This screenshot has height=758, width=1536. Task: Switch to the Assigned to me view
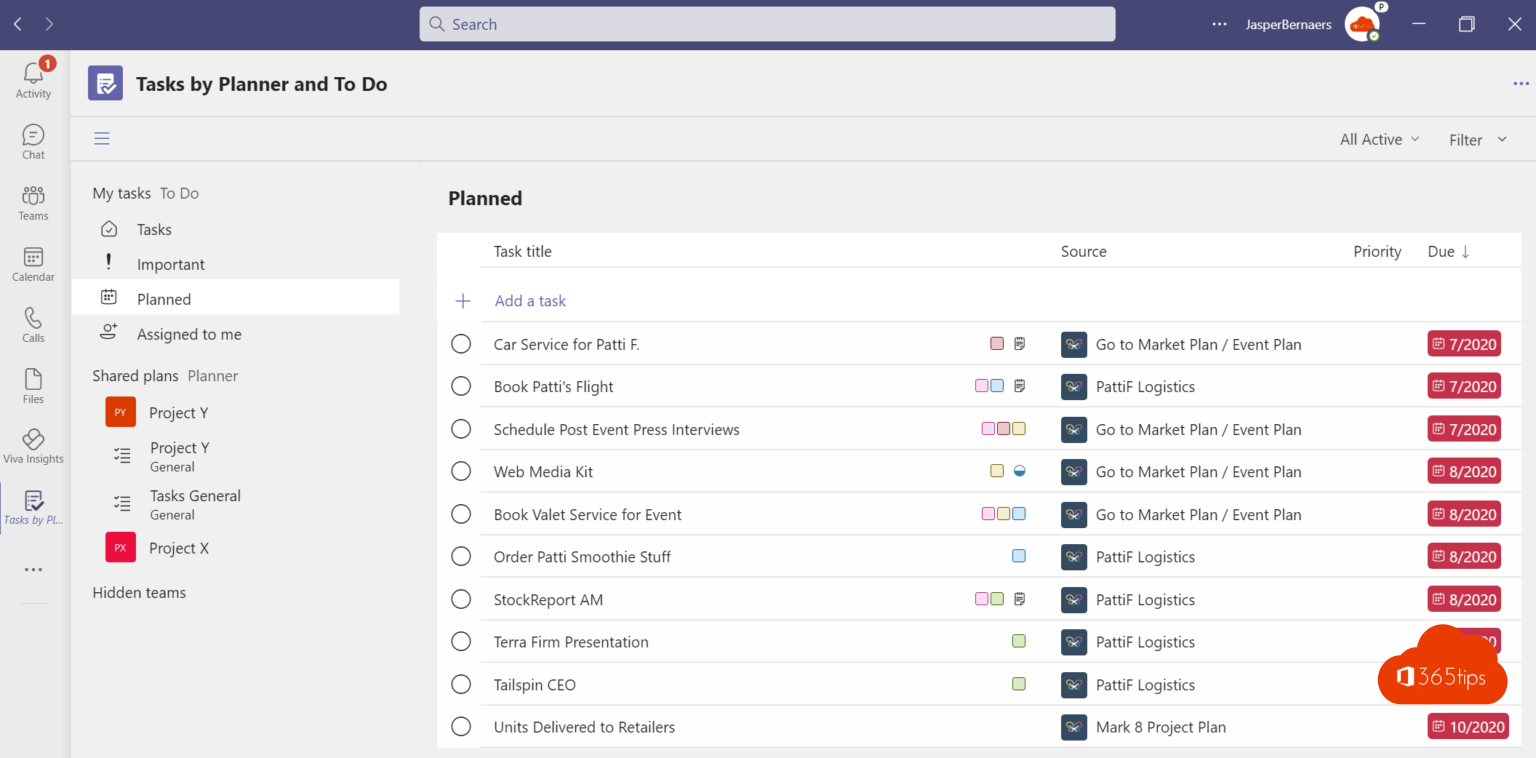tap(189, 334)
